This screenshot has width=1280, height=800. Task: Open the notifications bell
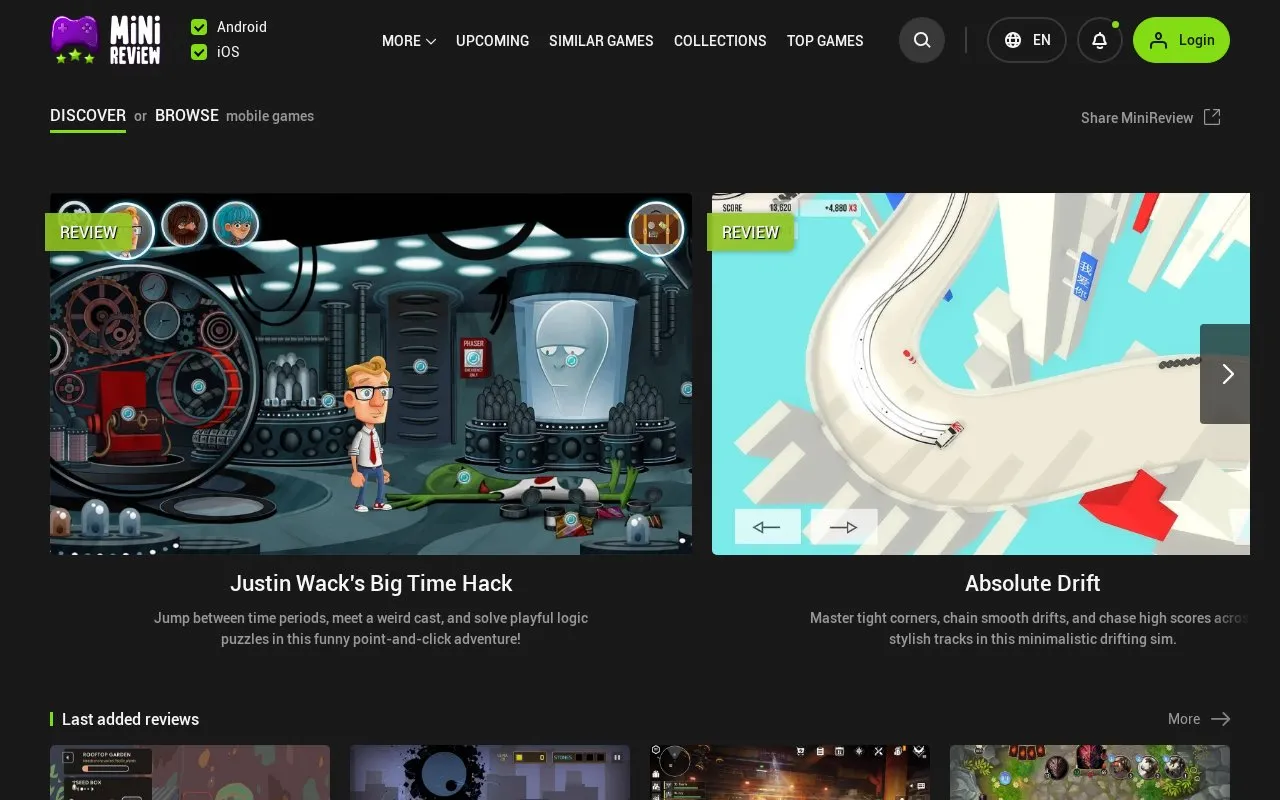pos(1099,40)
